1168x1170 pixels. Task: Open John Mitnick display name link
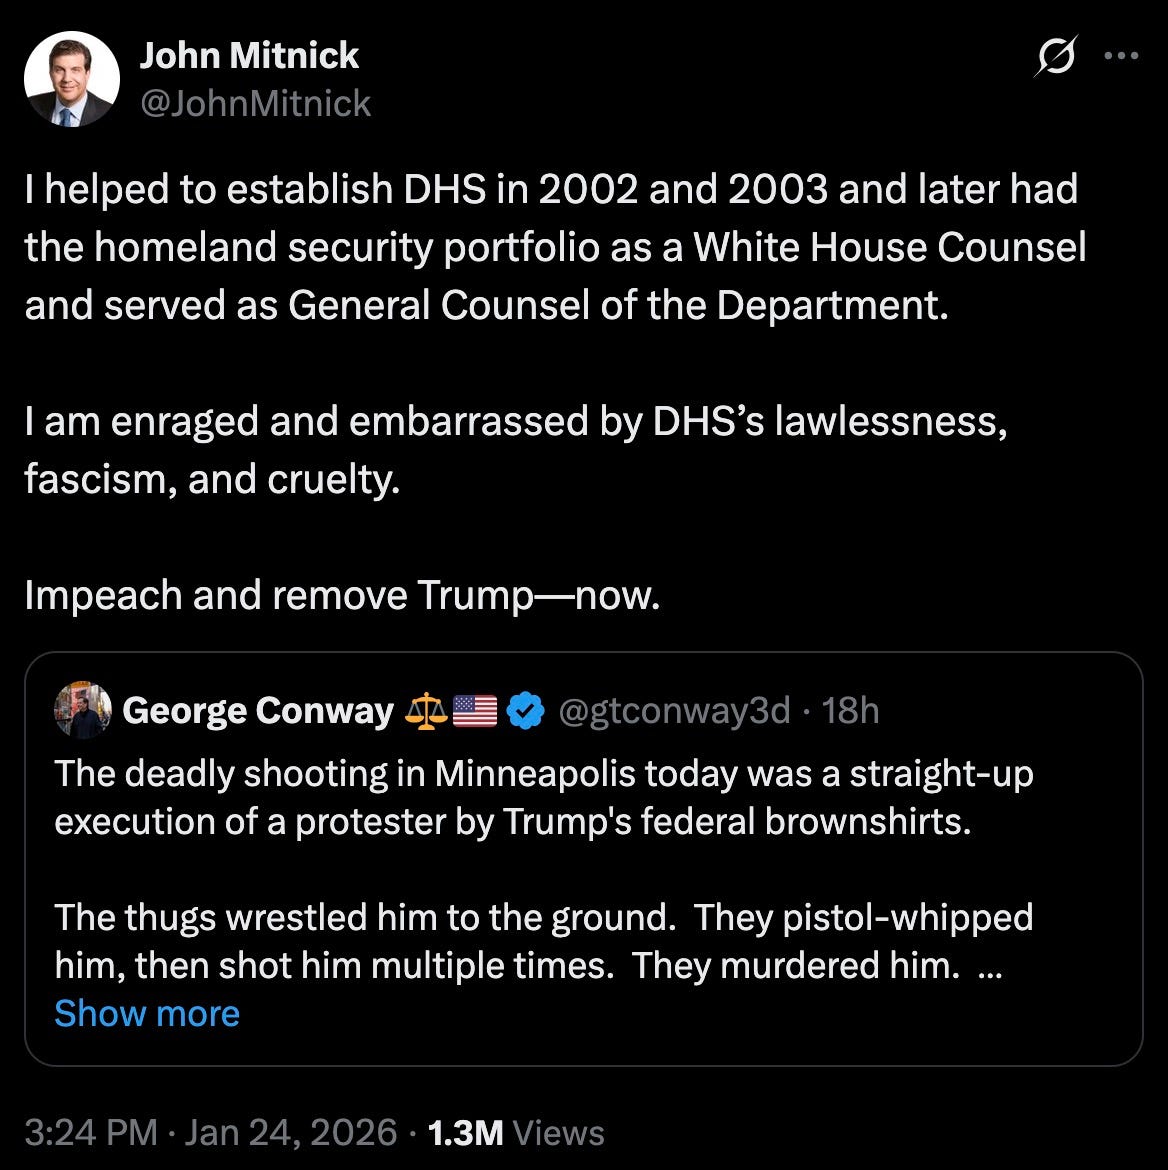[249, 56]
